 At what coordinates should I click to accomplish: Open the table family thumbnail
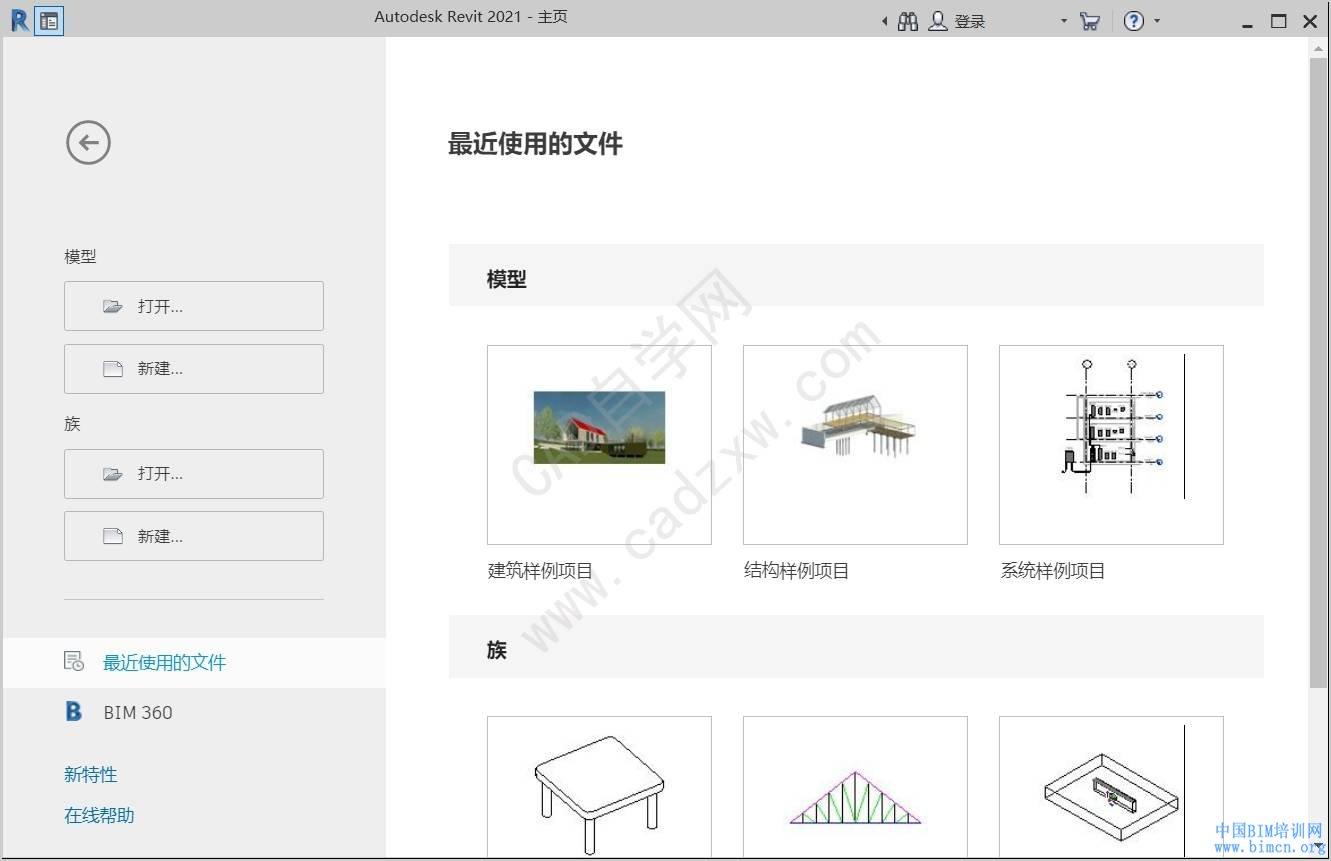coord(599,787)
